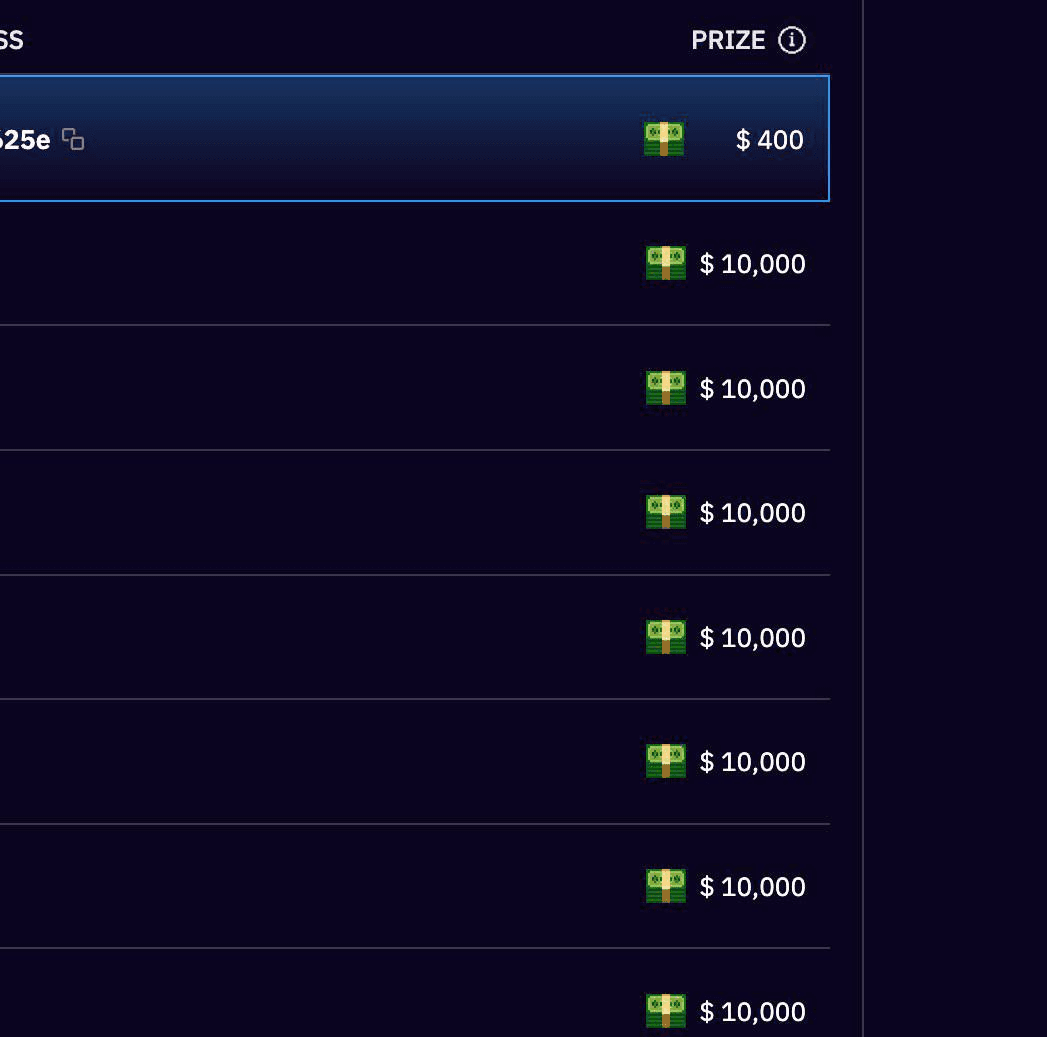Click the third $ 10,000 prize amount
This screenshot has height=1037, width=1047.
[x=752, y=513]
